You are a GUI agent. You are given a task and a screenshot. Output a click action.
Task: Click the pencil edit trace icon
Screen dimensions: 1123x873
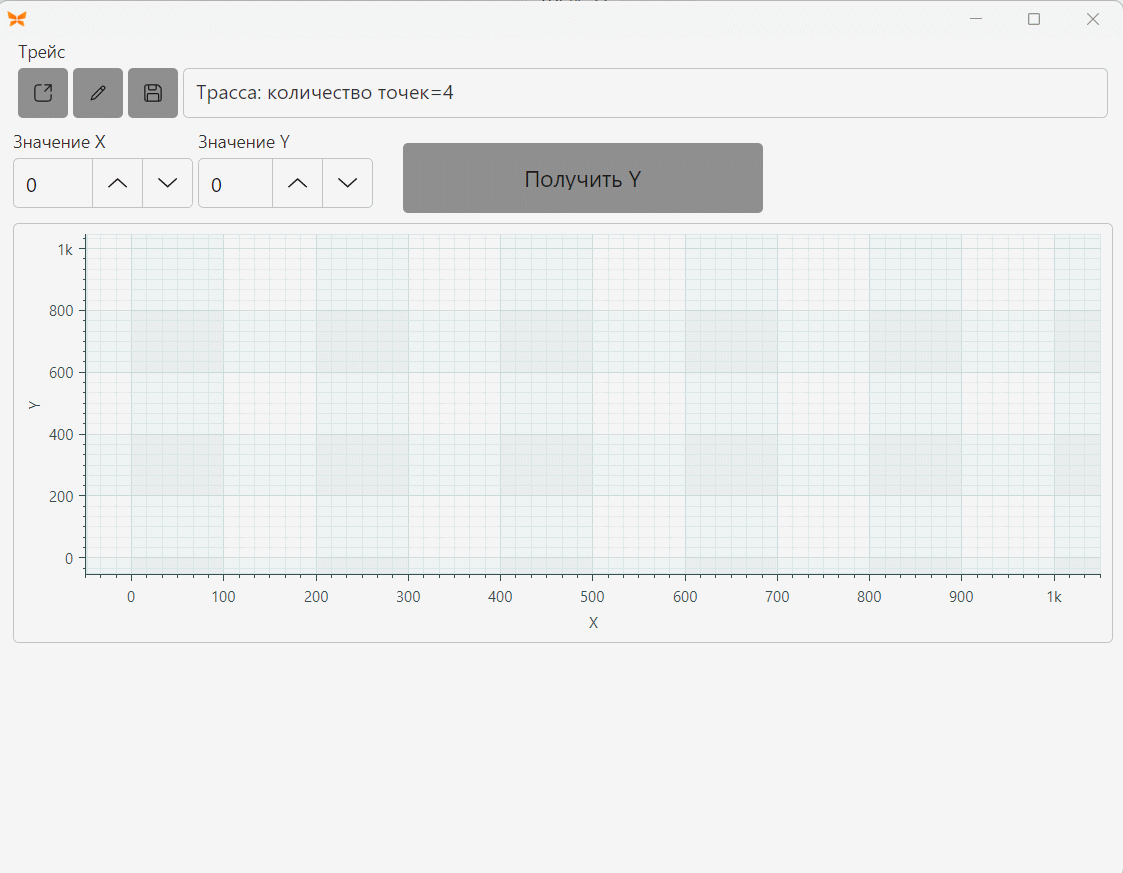tap(98, 93)
